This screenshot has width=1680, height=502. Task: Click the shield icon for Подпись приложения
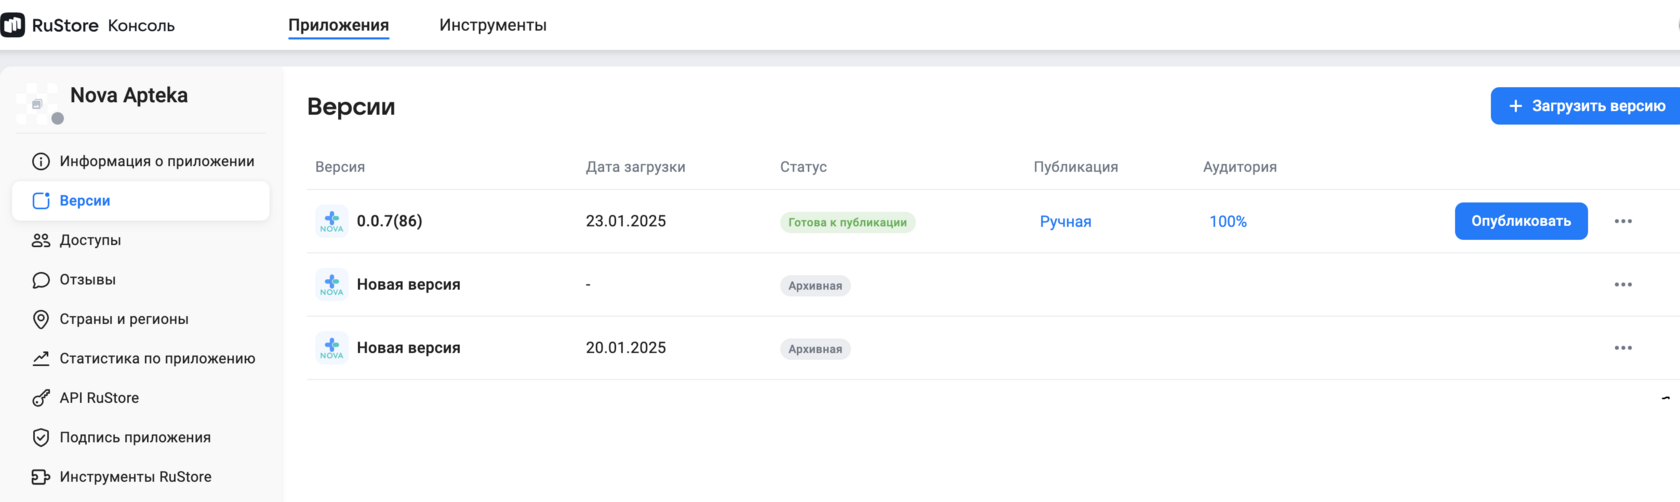41,437
